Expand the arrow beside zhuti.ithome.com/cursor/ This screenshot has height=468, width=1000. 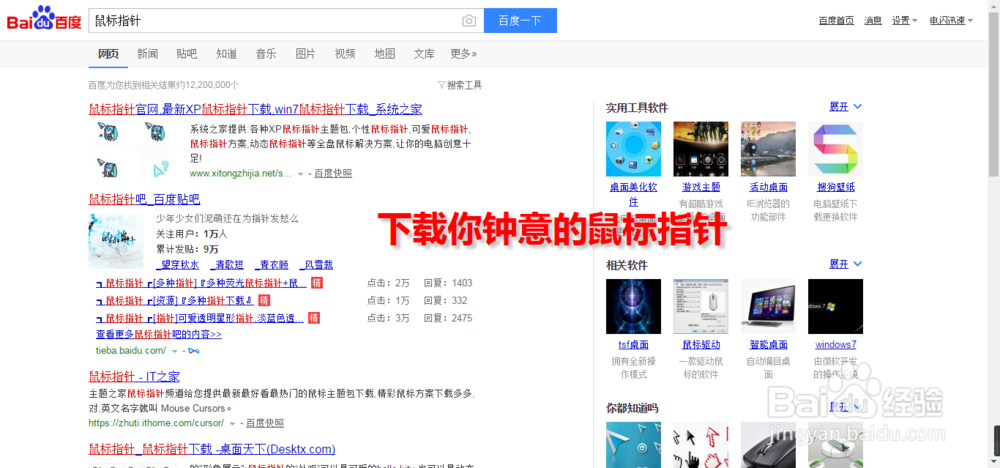tap(232, 423)
